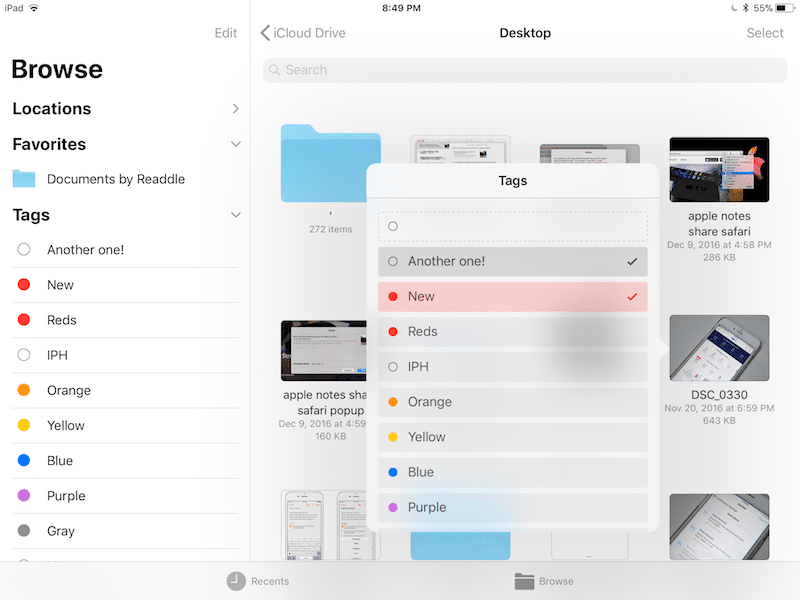Viewport: 800px width, 600px height.
Task: Tap the Bluetooth icon in status bar
Action: (x=742, y=8)
